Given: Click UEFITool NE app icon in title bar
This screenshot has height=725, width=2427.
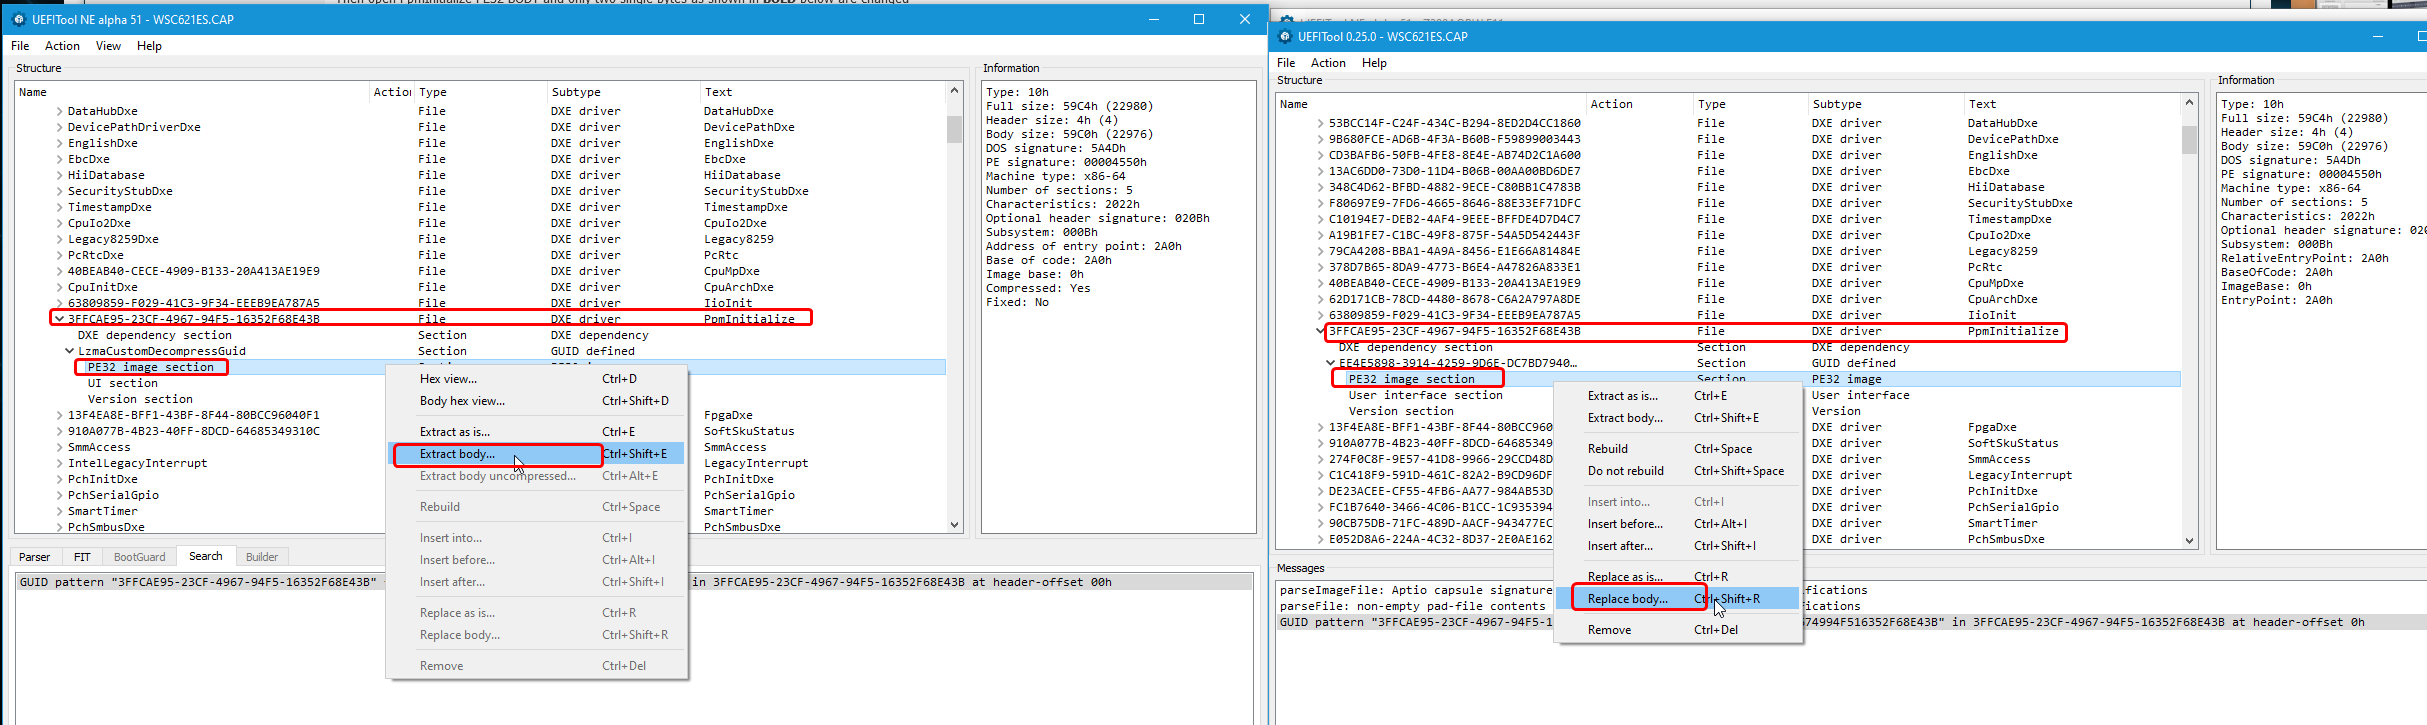Looking at the screenshot, I should tap(19, 19).
